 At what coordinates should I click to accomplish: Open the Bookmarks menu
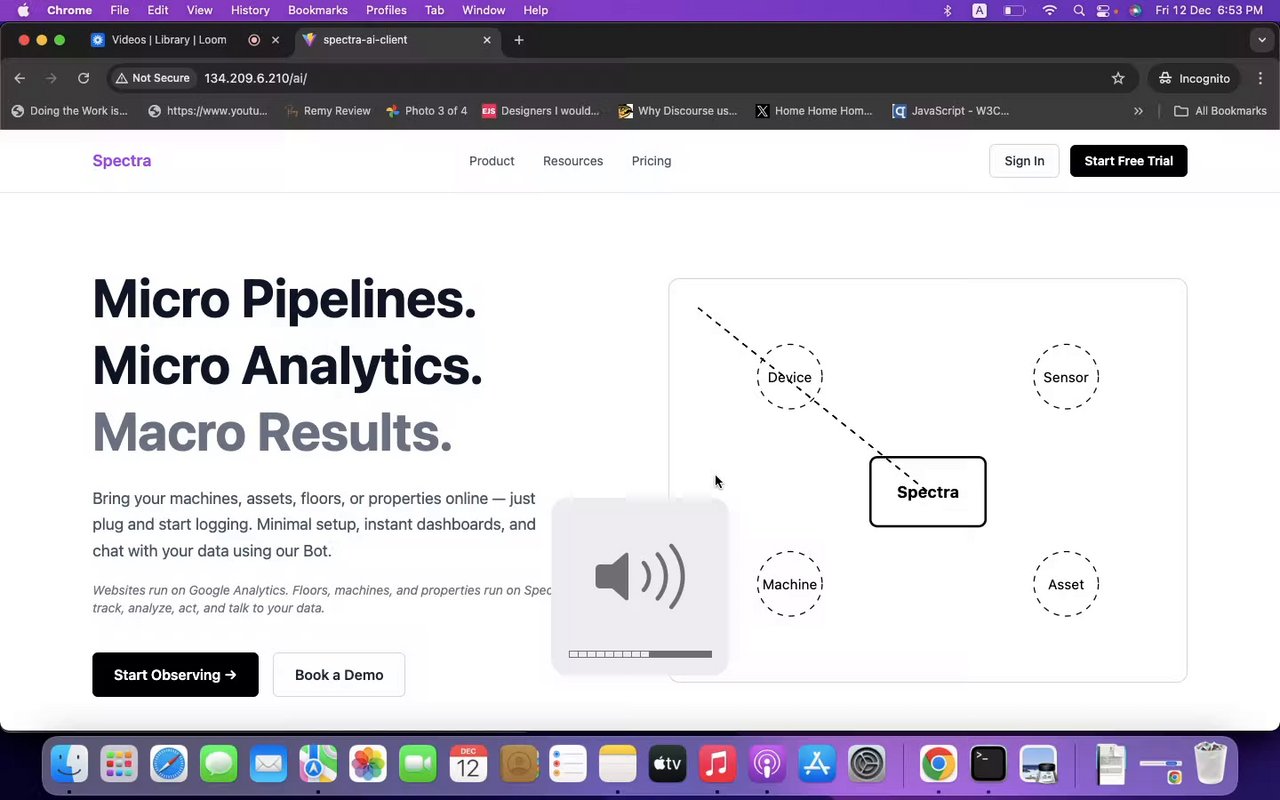tap(318, 10)
